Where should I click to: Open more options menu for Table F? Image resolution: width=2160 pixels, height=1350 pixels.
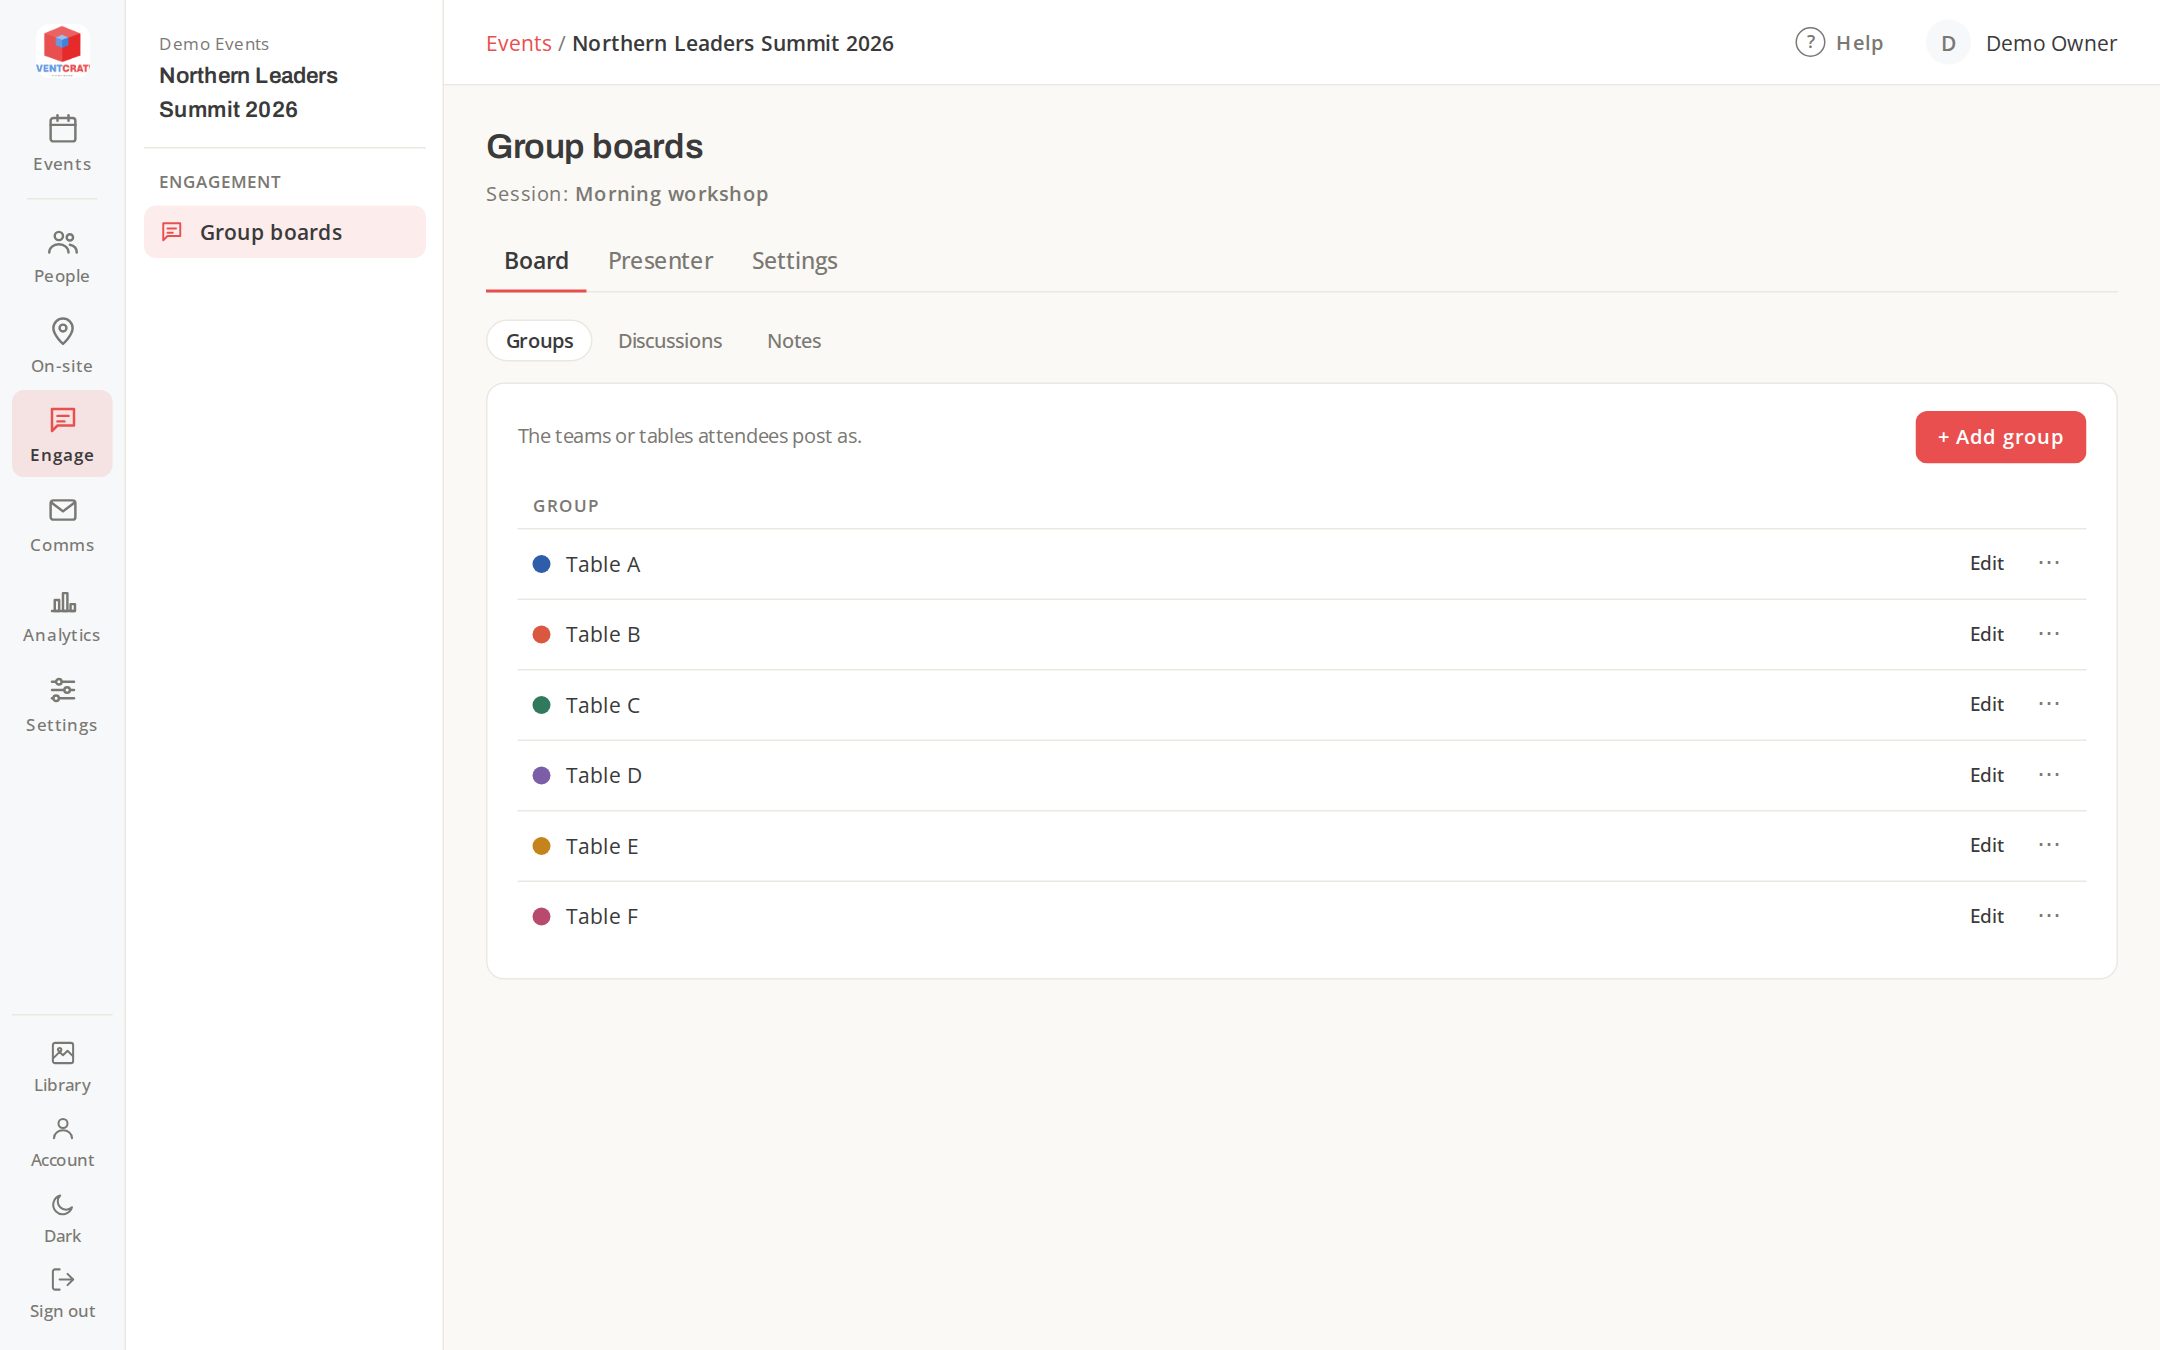[2049, 916]
